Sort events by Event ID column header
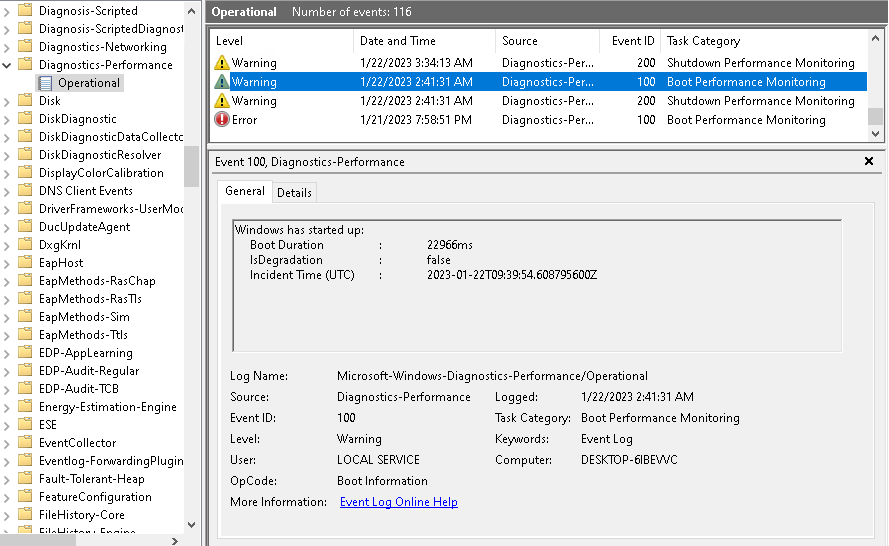This screenshot has width=889, height=546. click(630, 41)
